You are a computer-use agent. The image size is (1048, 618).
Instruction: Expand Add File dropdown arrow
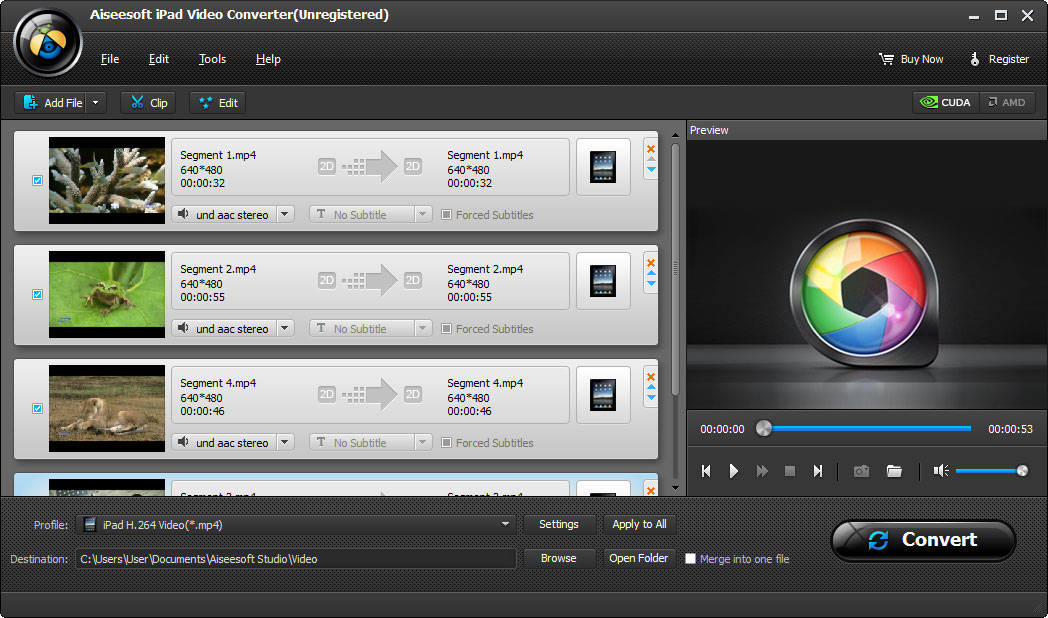(x=96, y=102)
